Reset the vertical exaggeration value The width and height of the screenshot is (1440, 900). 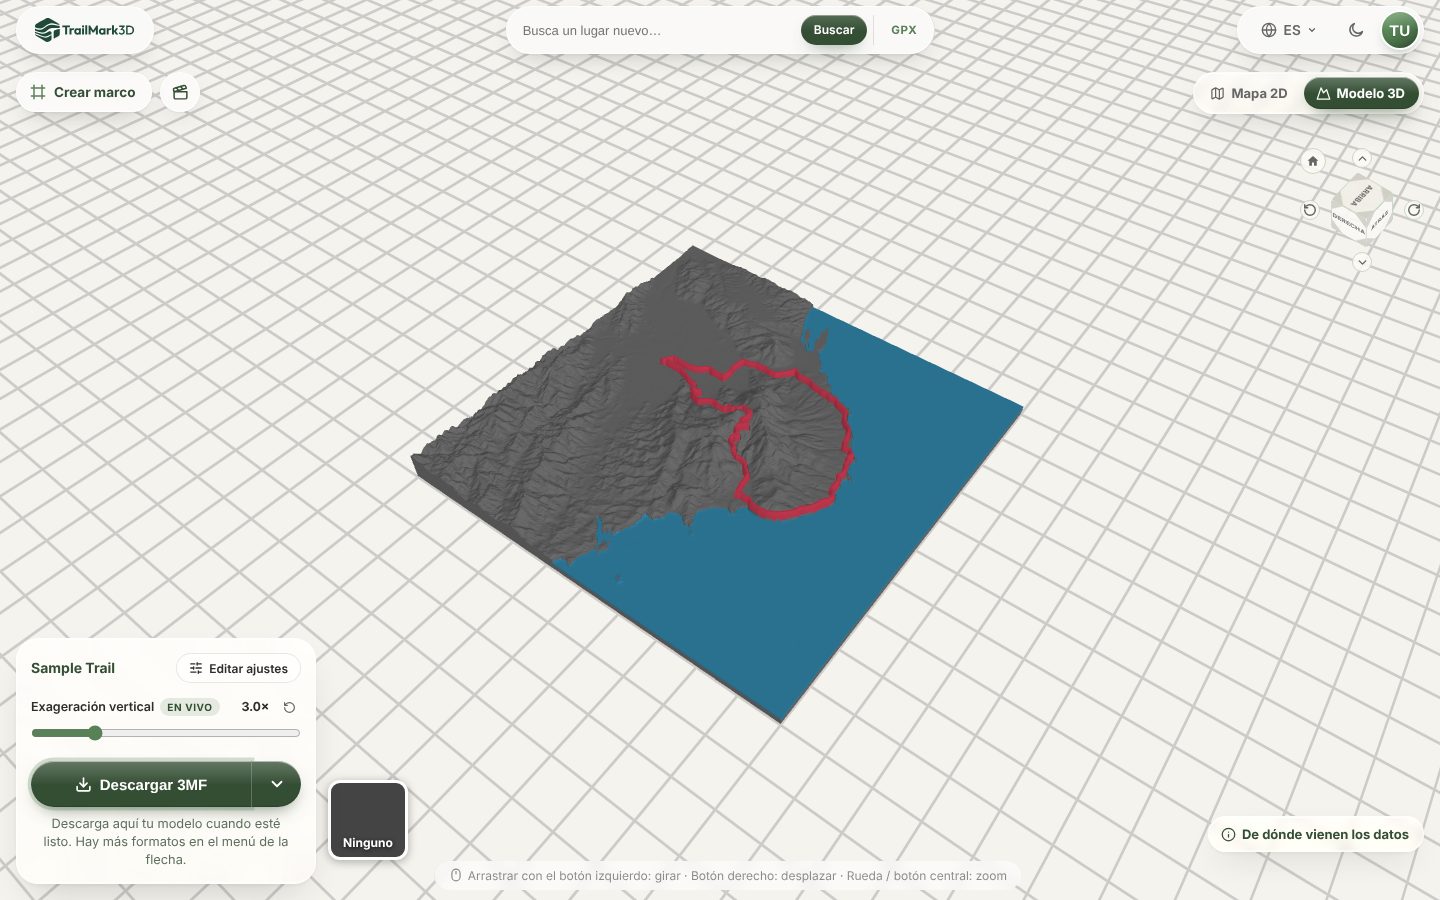289,707
